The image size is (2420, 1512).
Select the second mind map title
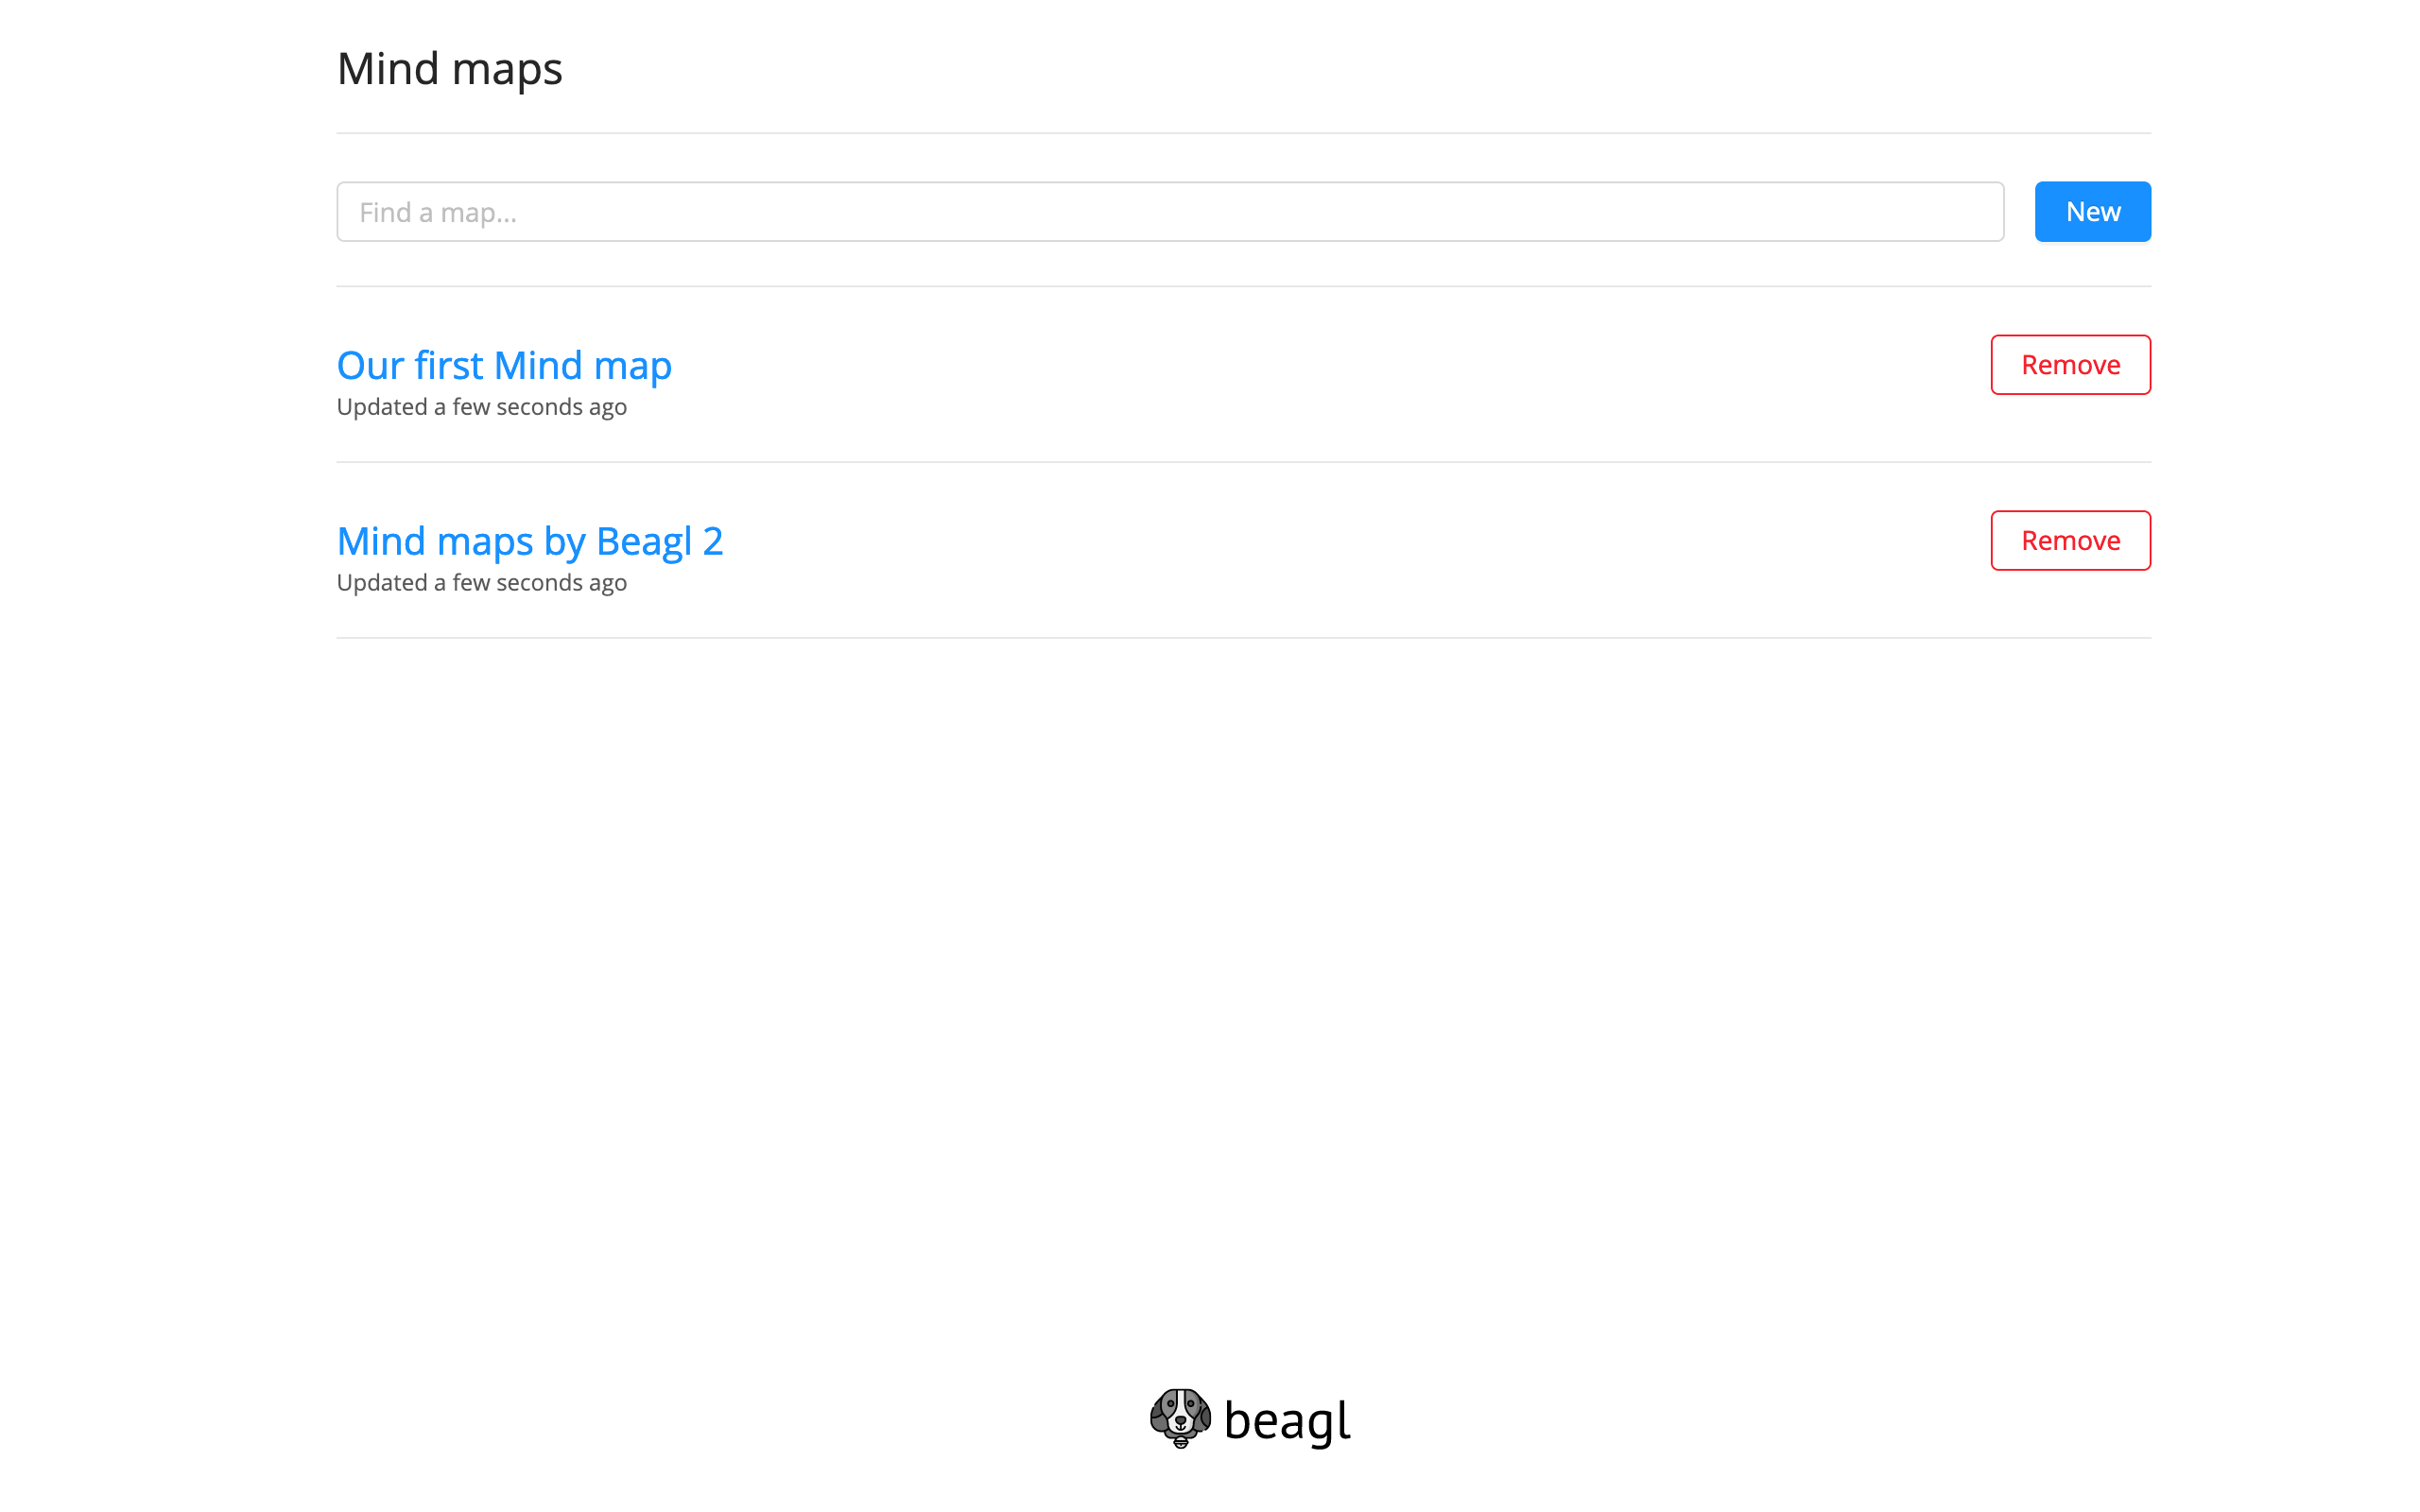(530, 541)
